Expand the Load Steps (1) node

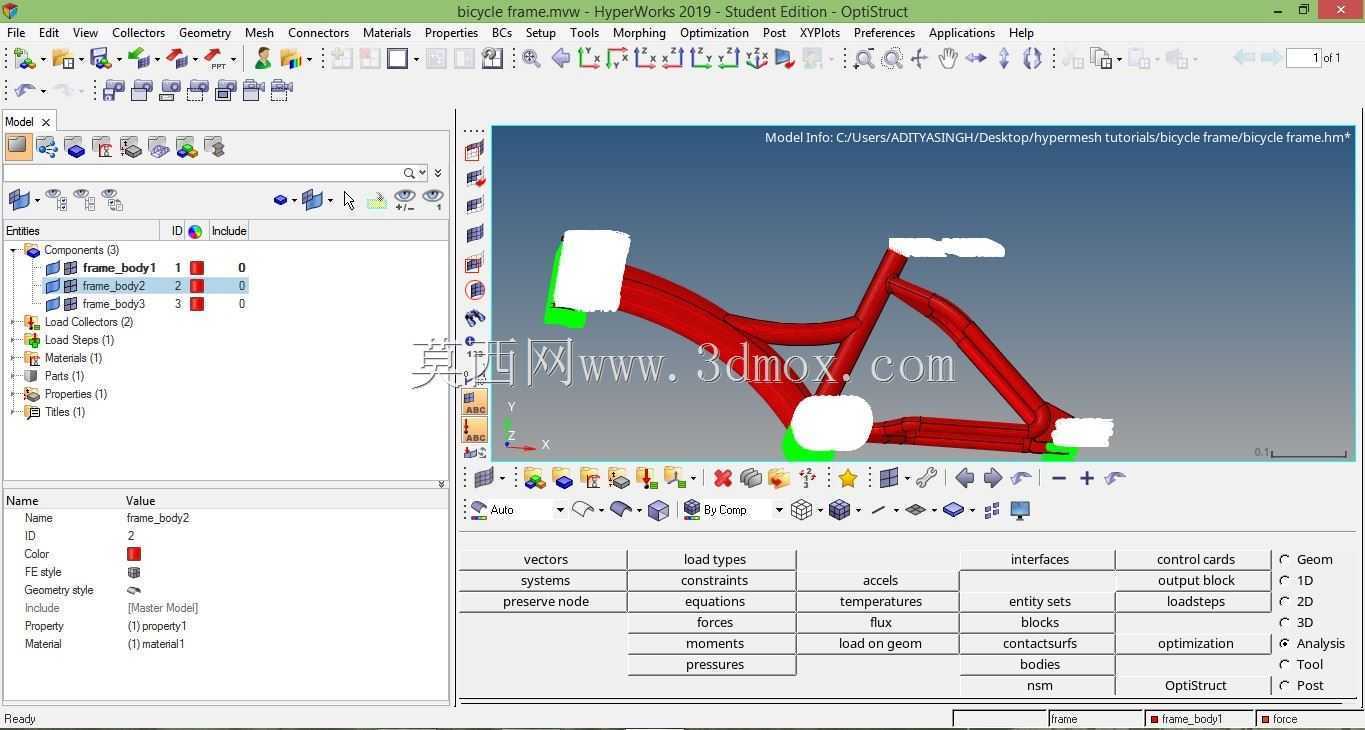[x=13, y=340]
